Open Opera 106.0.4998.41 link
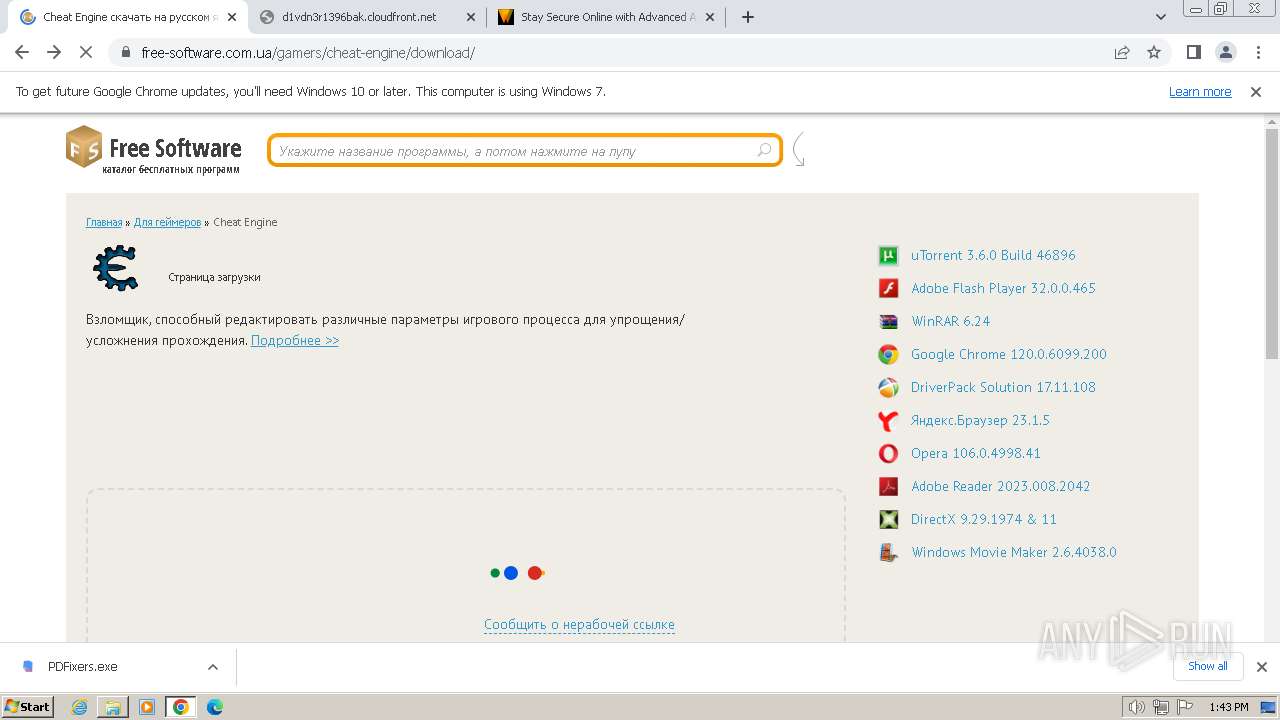 pyautogui.click(x=975, y=453)
